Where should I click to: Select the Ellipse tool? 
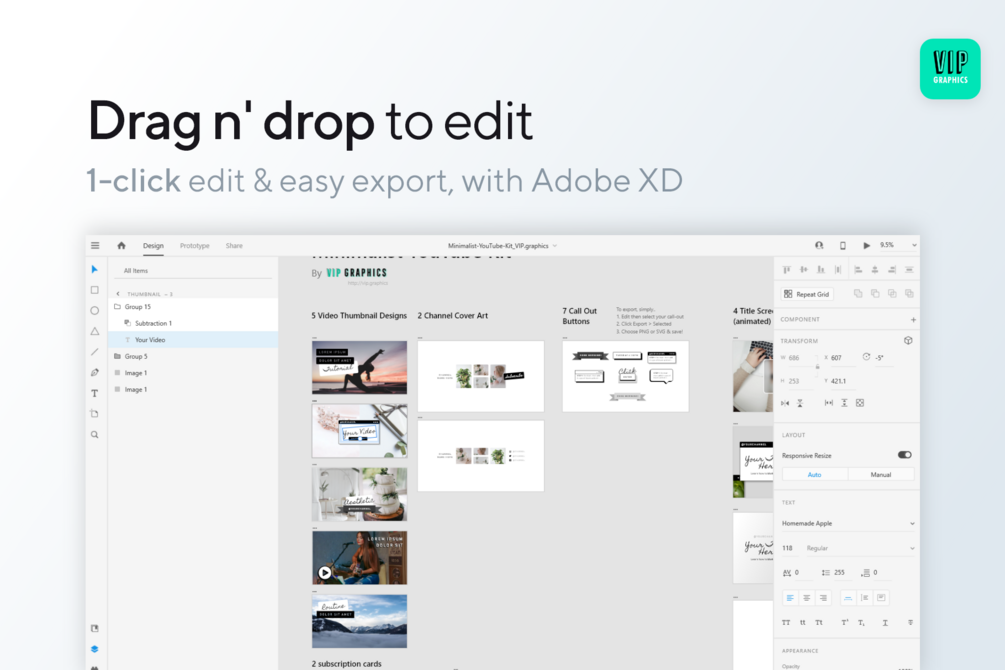click(x=95, y=310)
